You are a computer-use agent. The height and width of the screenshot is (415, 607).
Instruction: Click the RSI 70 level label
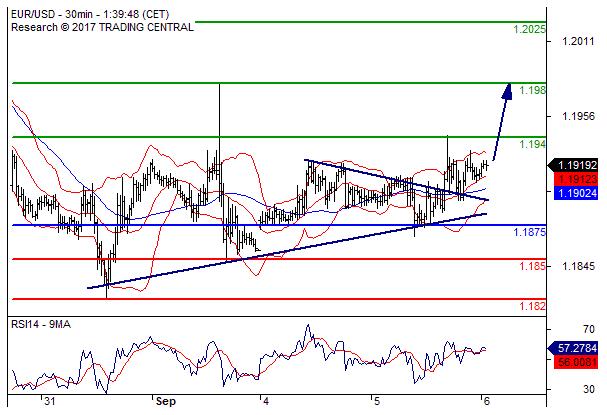click(589, 329)
